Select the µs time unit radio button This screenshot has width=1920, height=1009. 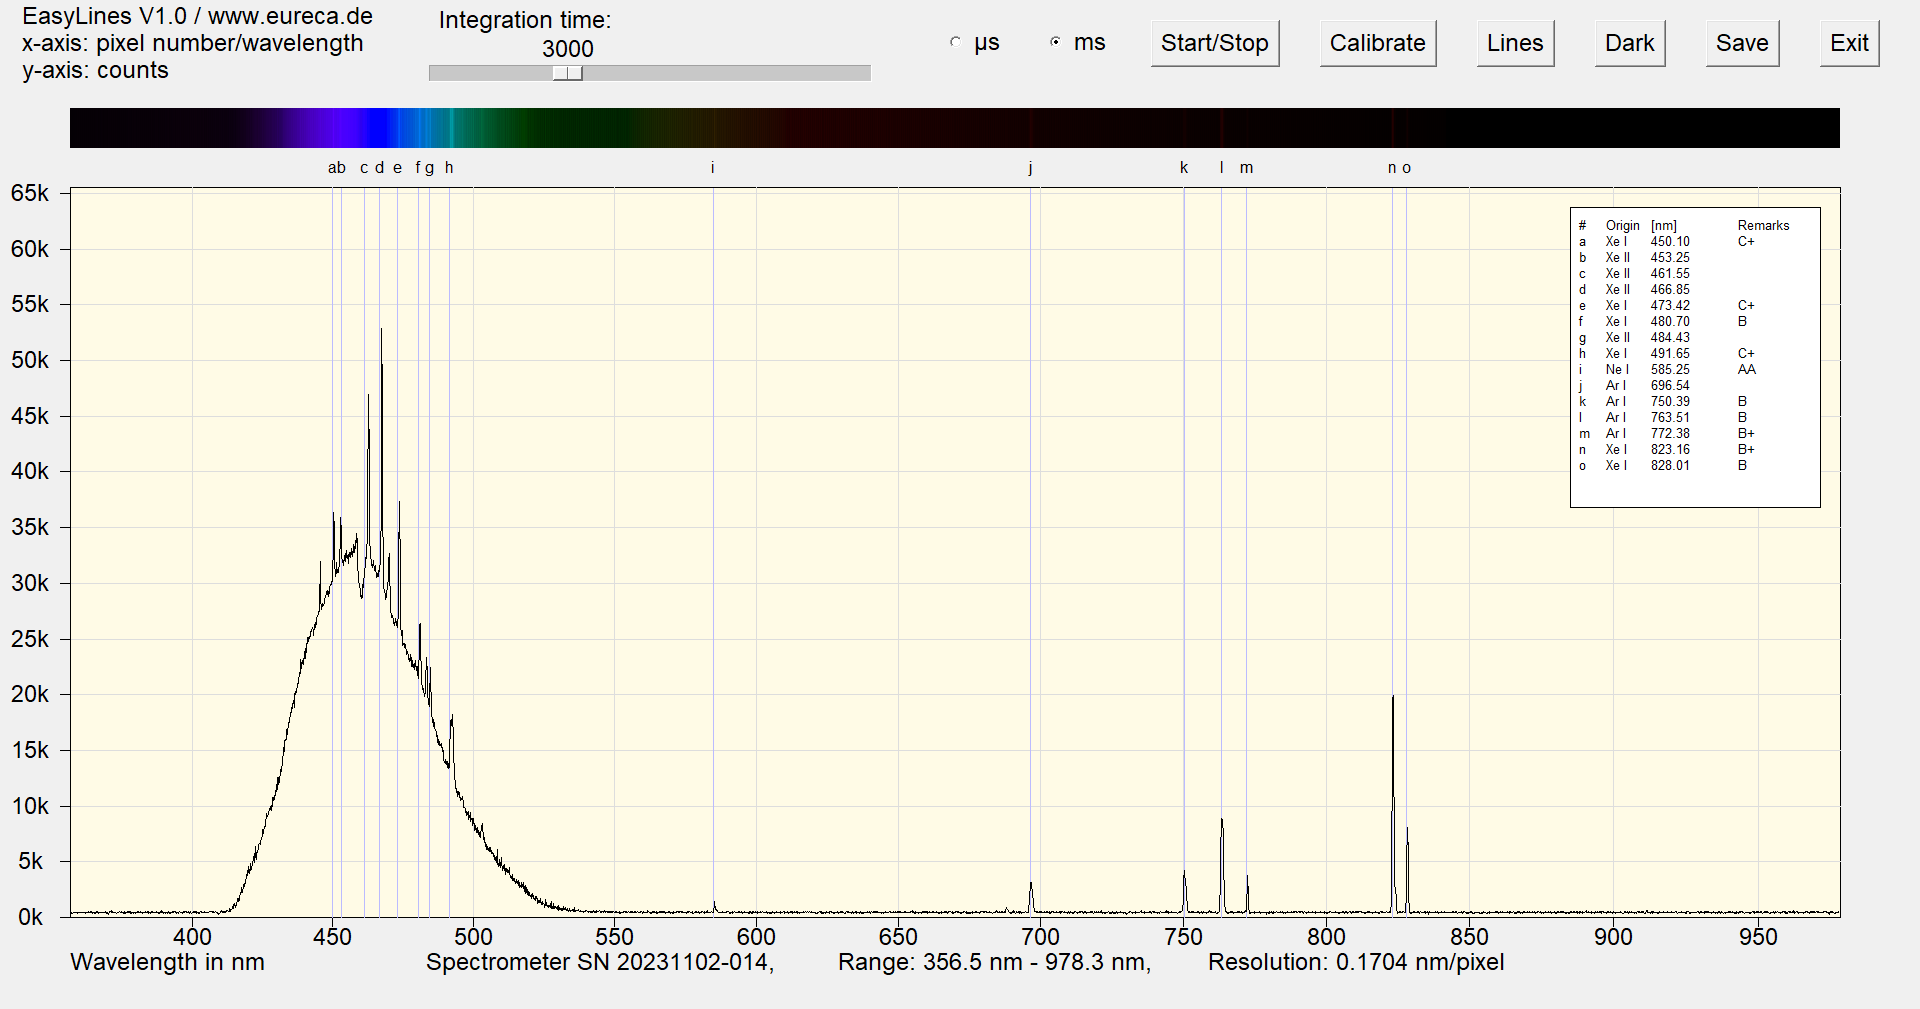955,42
